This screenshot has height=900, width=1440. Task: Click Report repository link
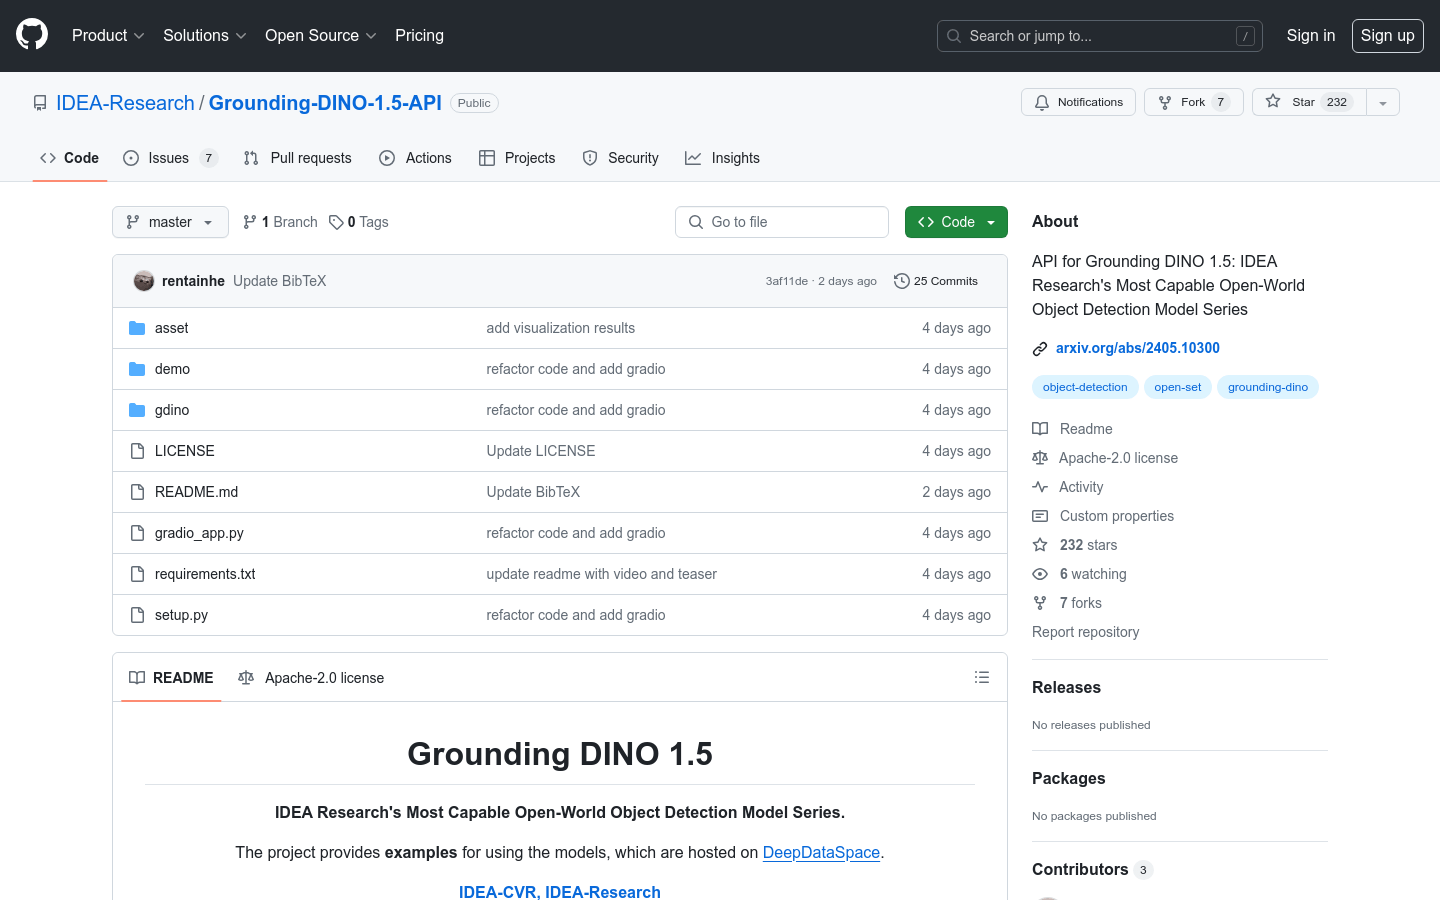1085,632
